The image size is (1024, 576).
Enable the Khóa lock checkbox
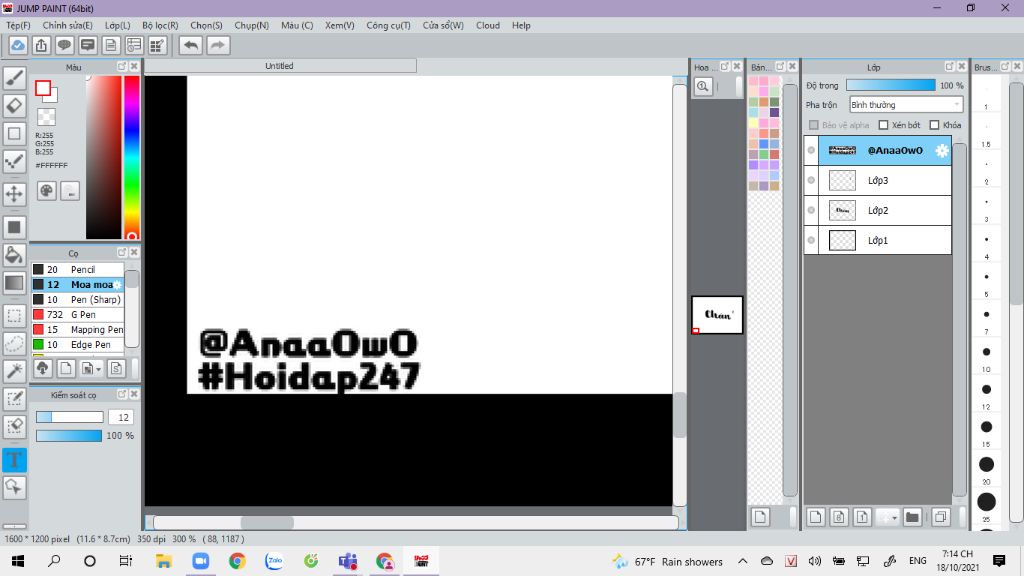pyautogui.click(x=935, y=125)
